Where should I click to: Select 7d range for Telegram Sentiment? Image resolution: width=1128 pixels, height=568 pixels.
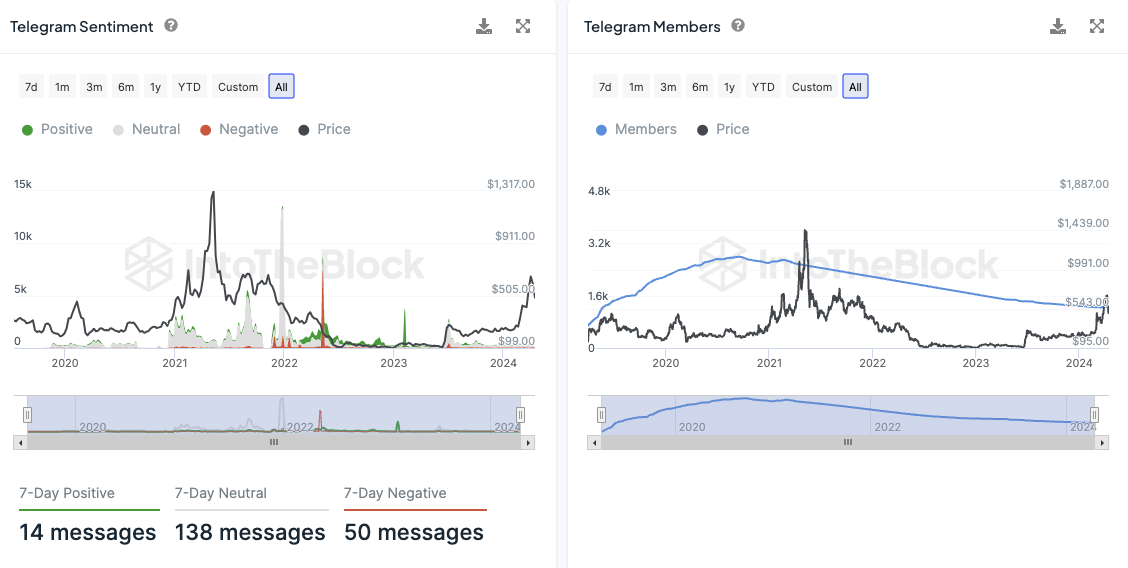point(31,87)
